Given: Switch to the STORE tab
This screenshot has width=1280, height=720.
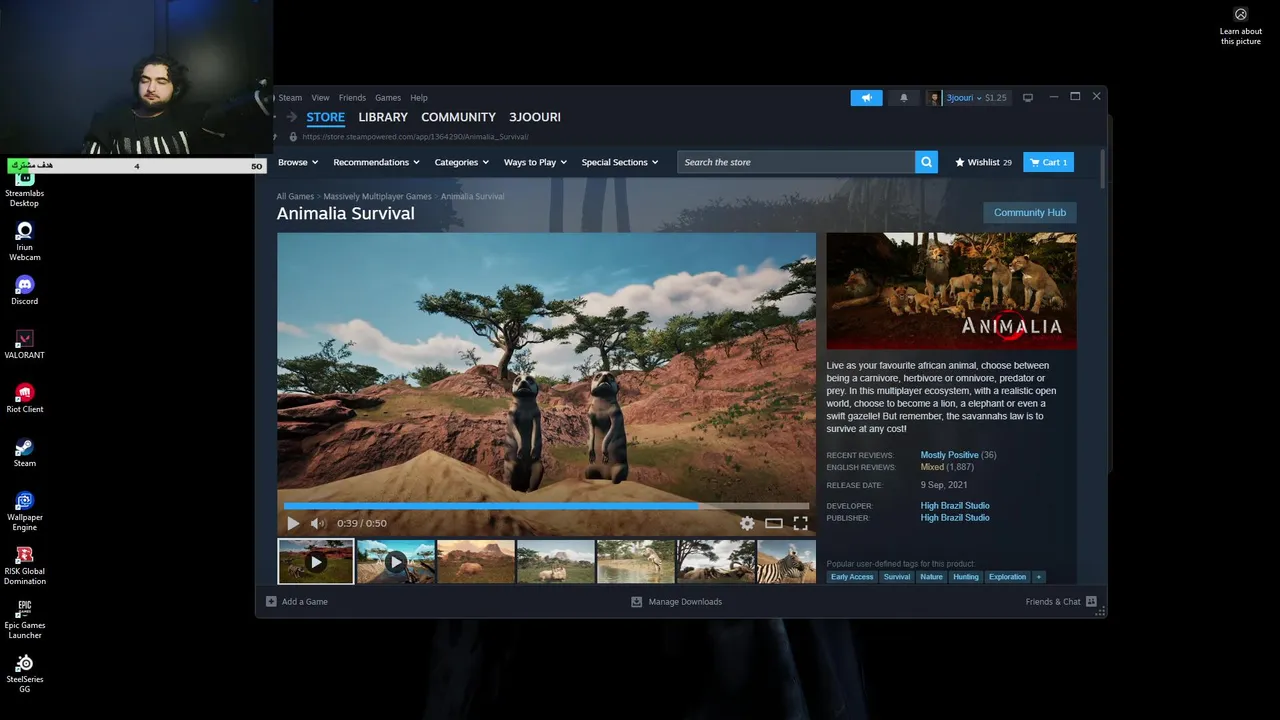Looking at the screenshot, I should point(325,117).
